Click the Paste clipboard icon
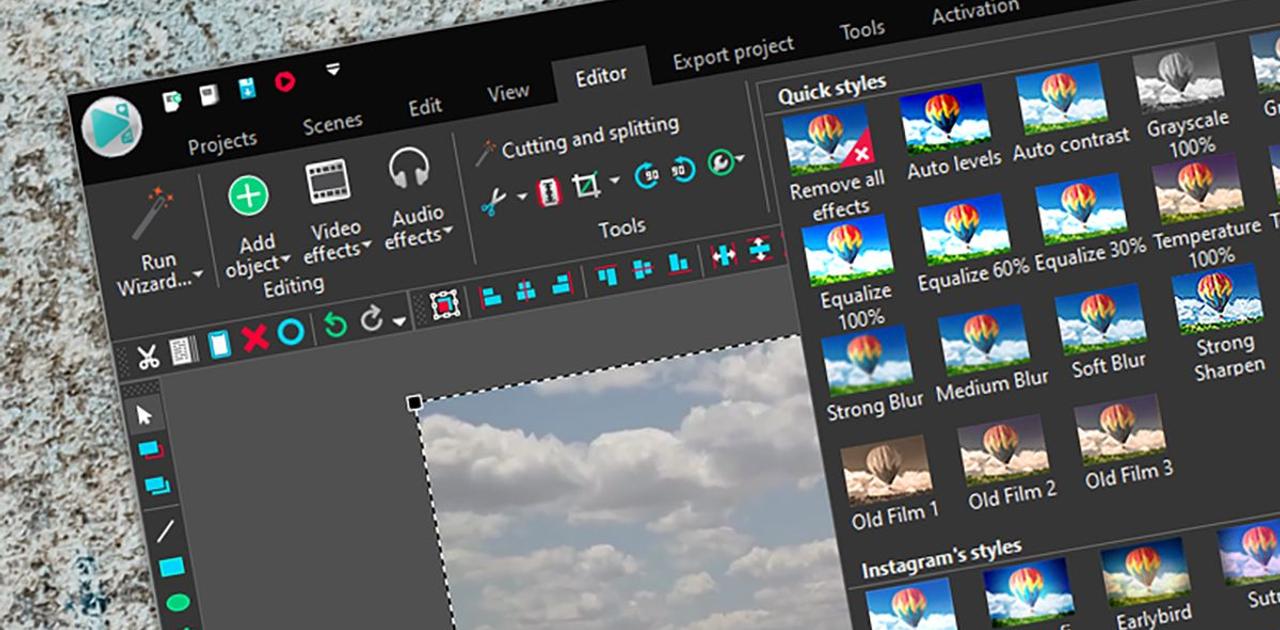This screenshot has width=1280, height=630. pos(219,344)
